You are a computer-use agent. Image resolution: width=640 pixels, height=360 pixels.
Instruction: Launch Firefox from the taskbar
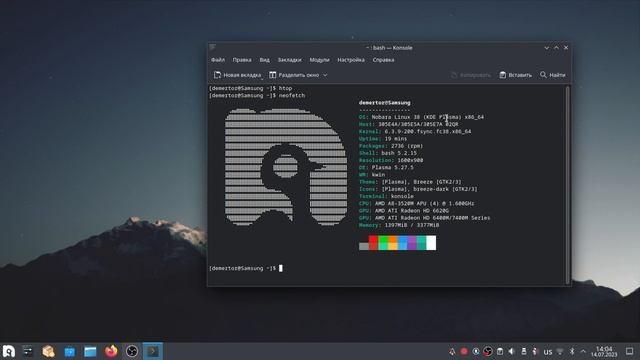[111, 351]
